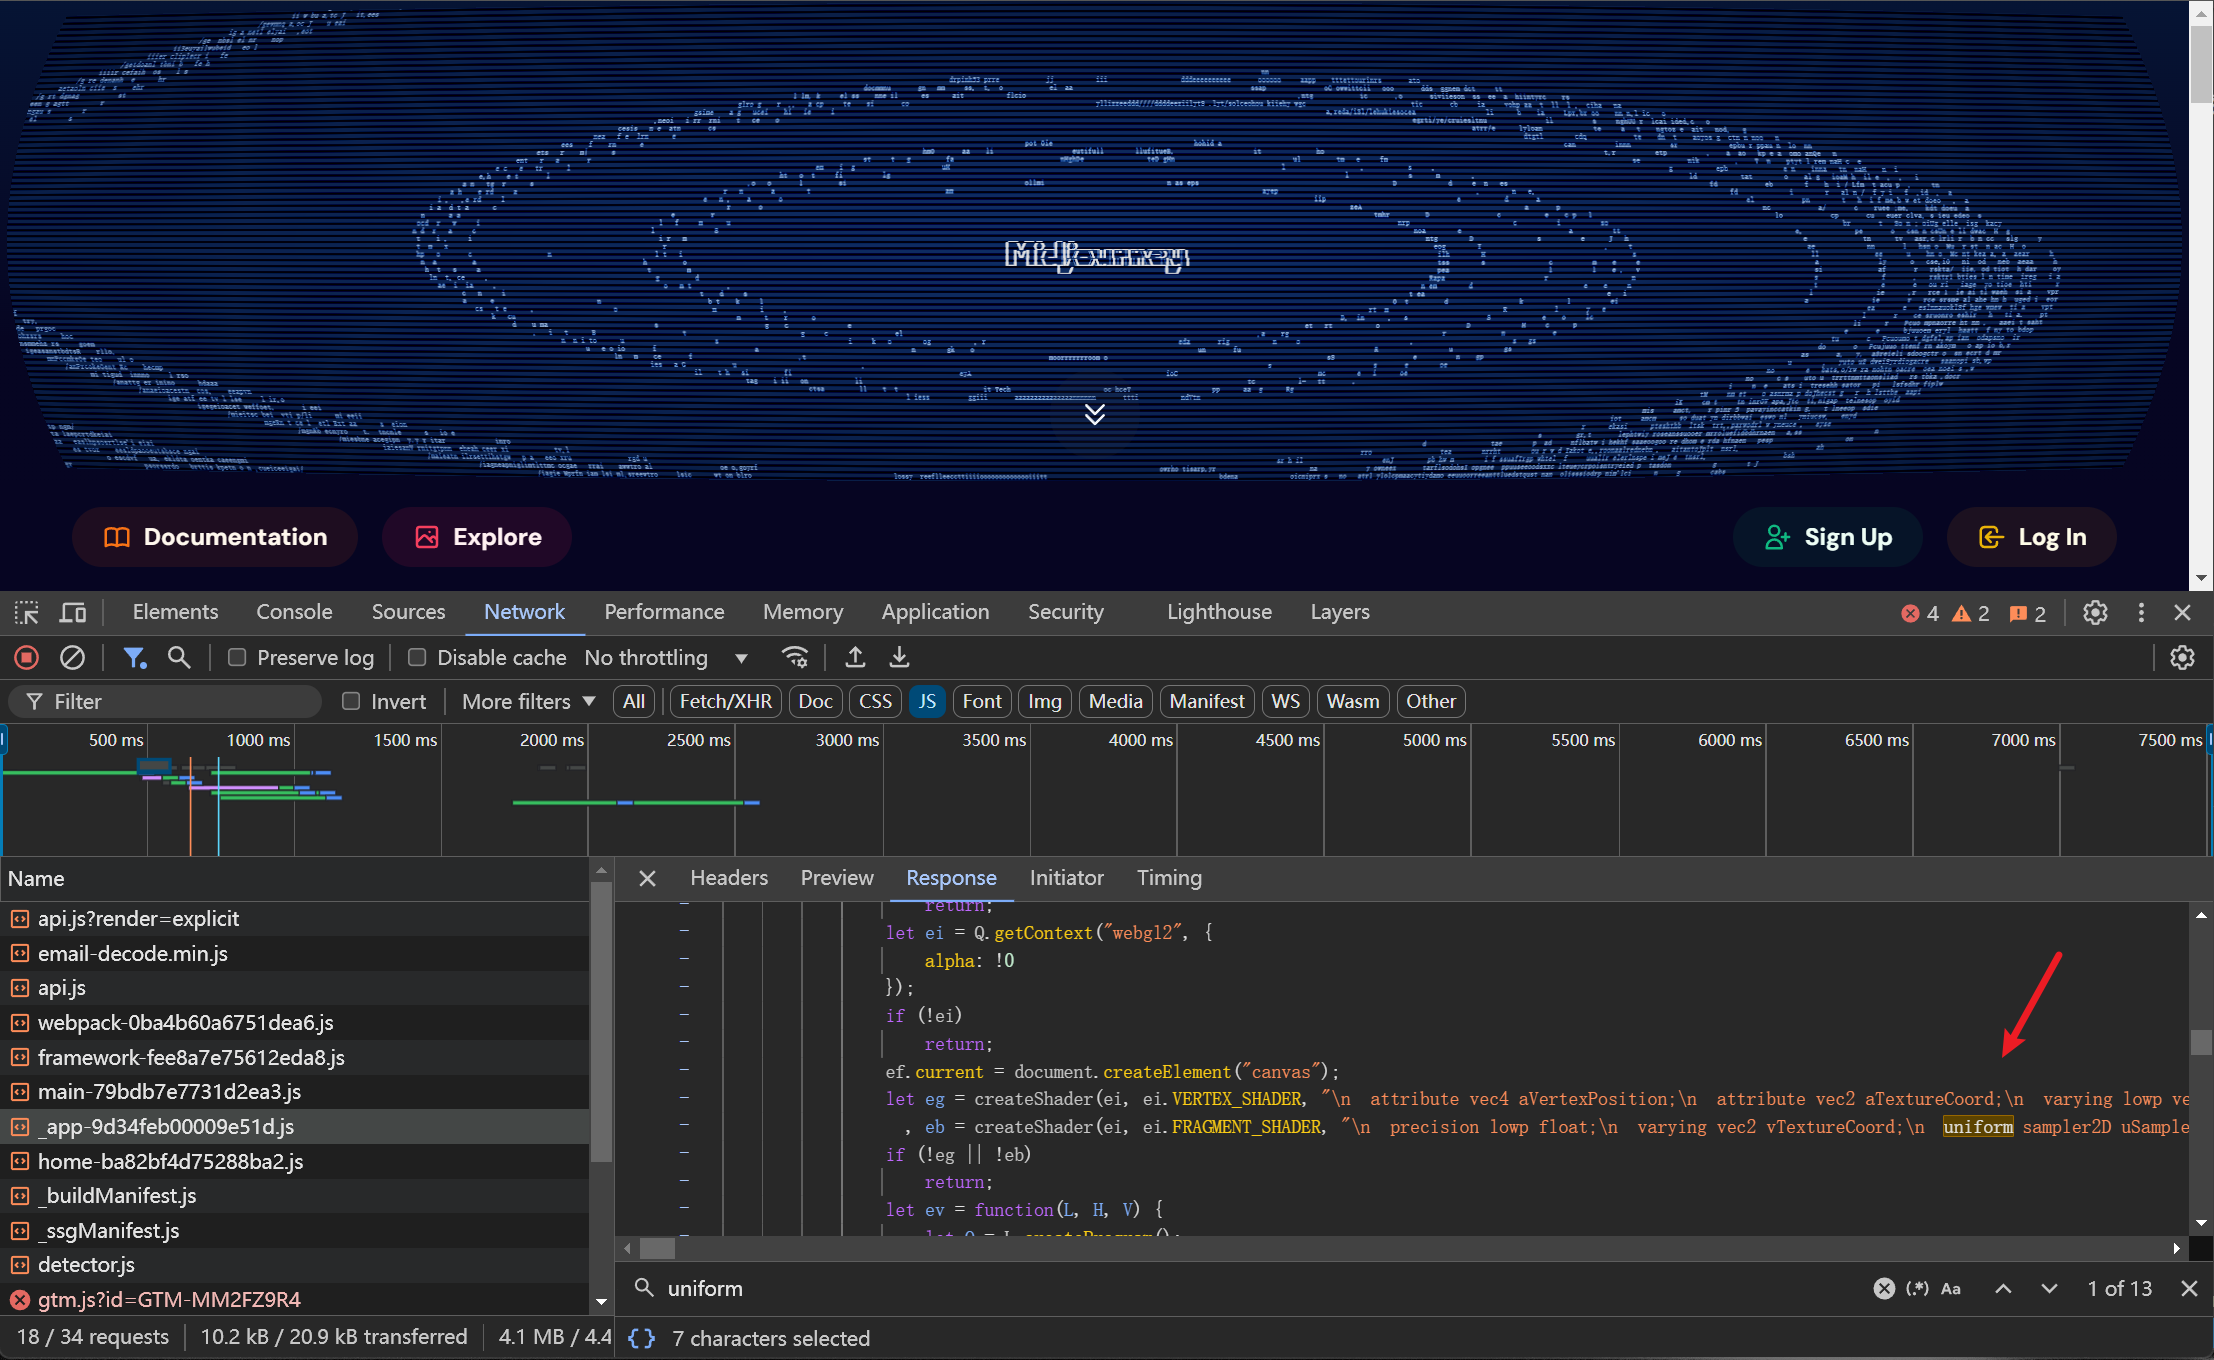The width and height of the screenshot is (2214, 1360).
Task: Switch to the Console tab
Action: coord(294,612)
